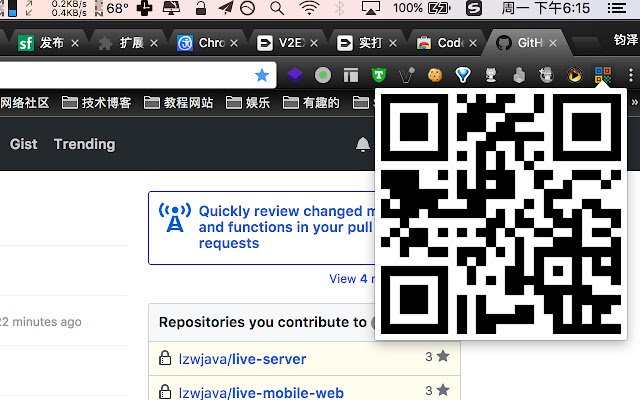Click the padlock icon in menu bar
Viewport: 640px width, 400px height.
point(200,8)
